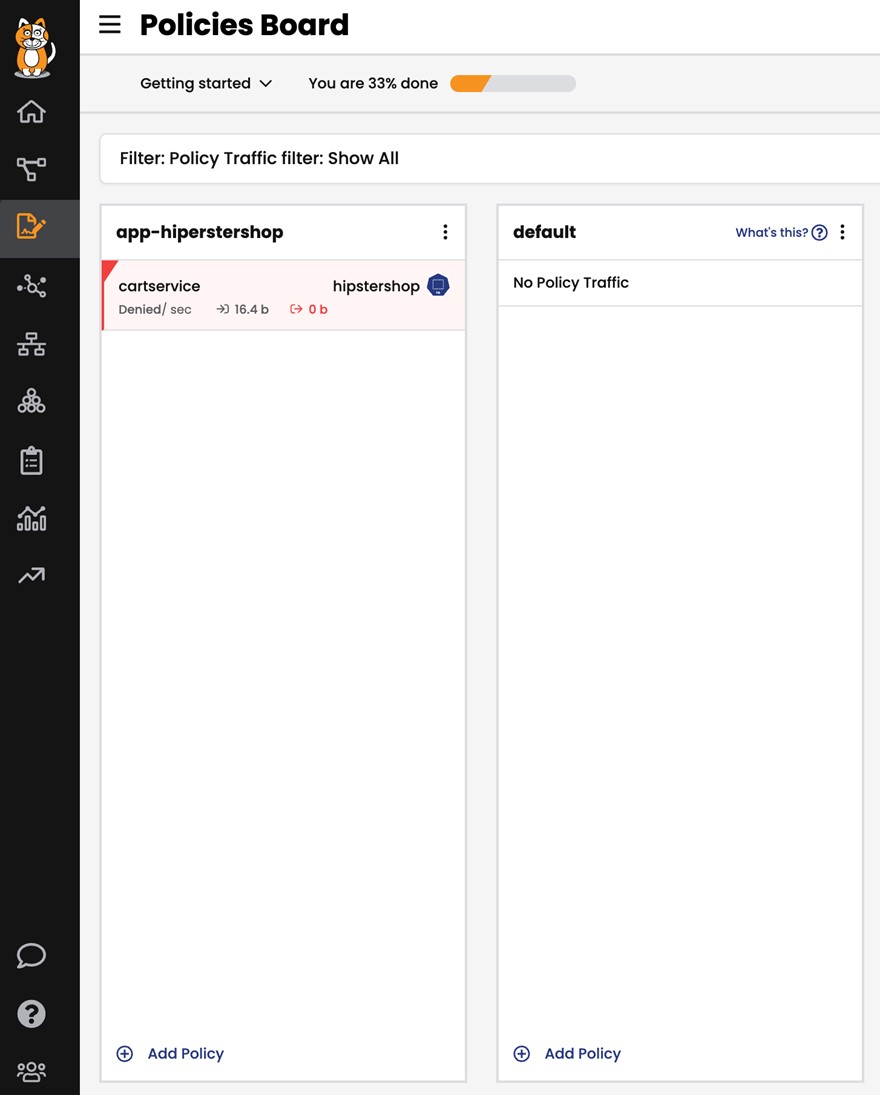Open app-hiperstershop tier options menu
The width and height of the screenshot is (880, 1095).
[x=445, y=232]
